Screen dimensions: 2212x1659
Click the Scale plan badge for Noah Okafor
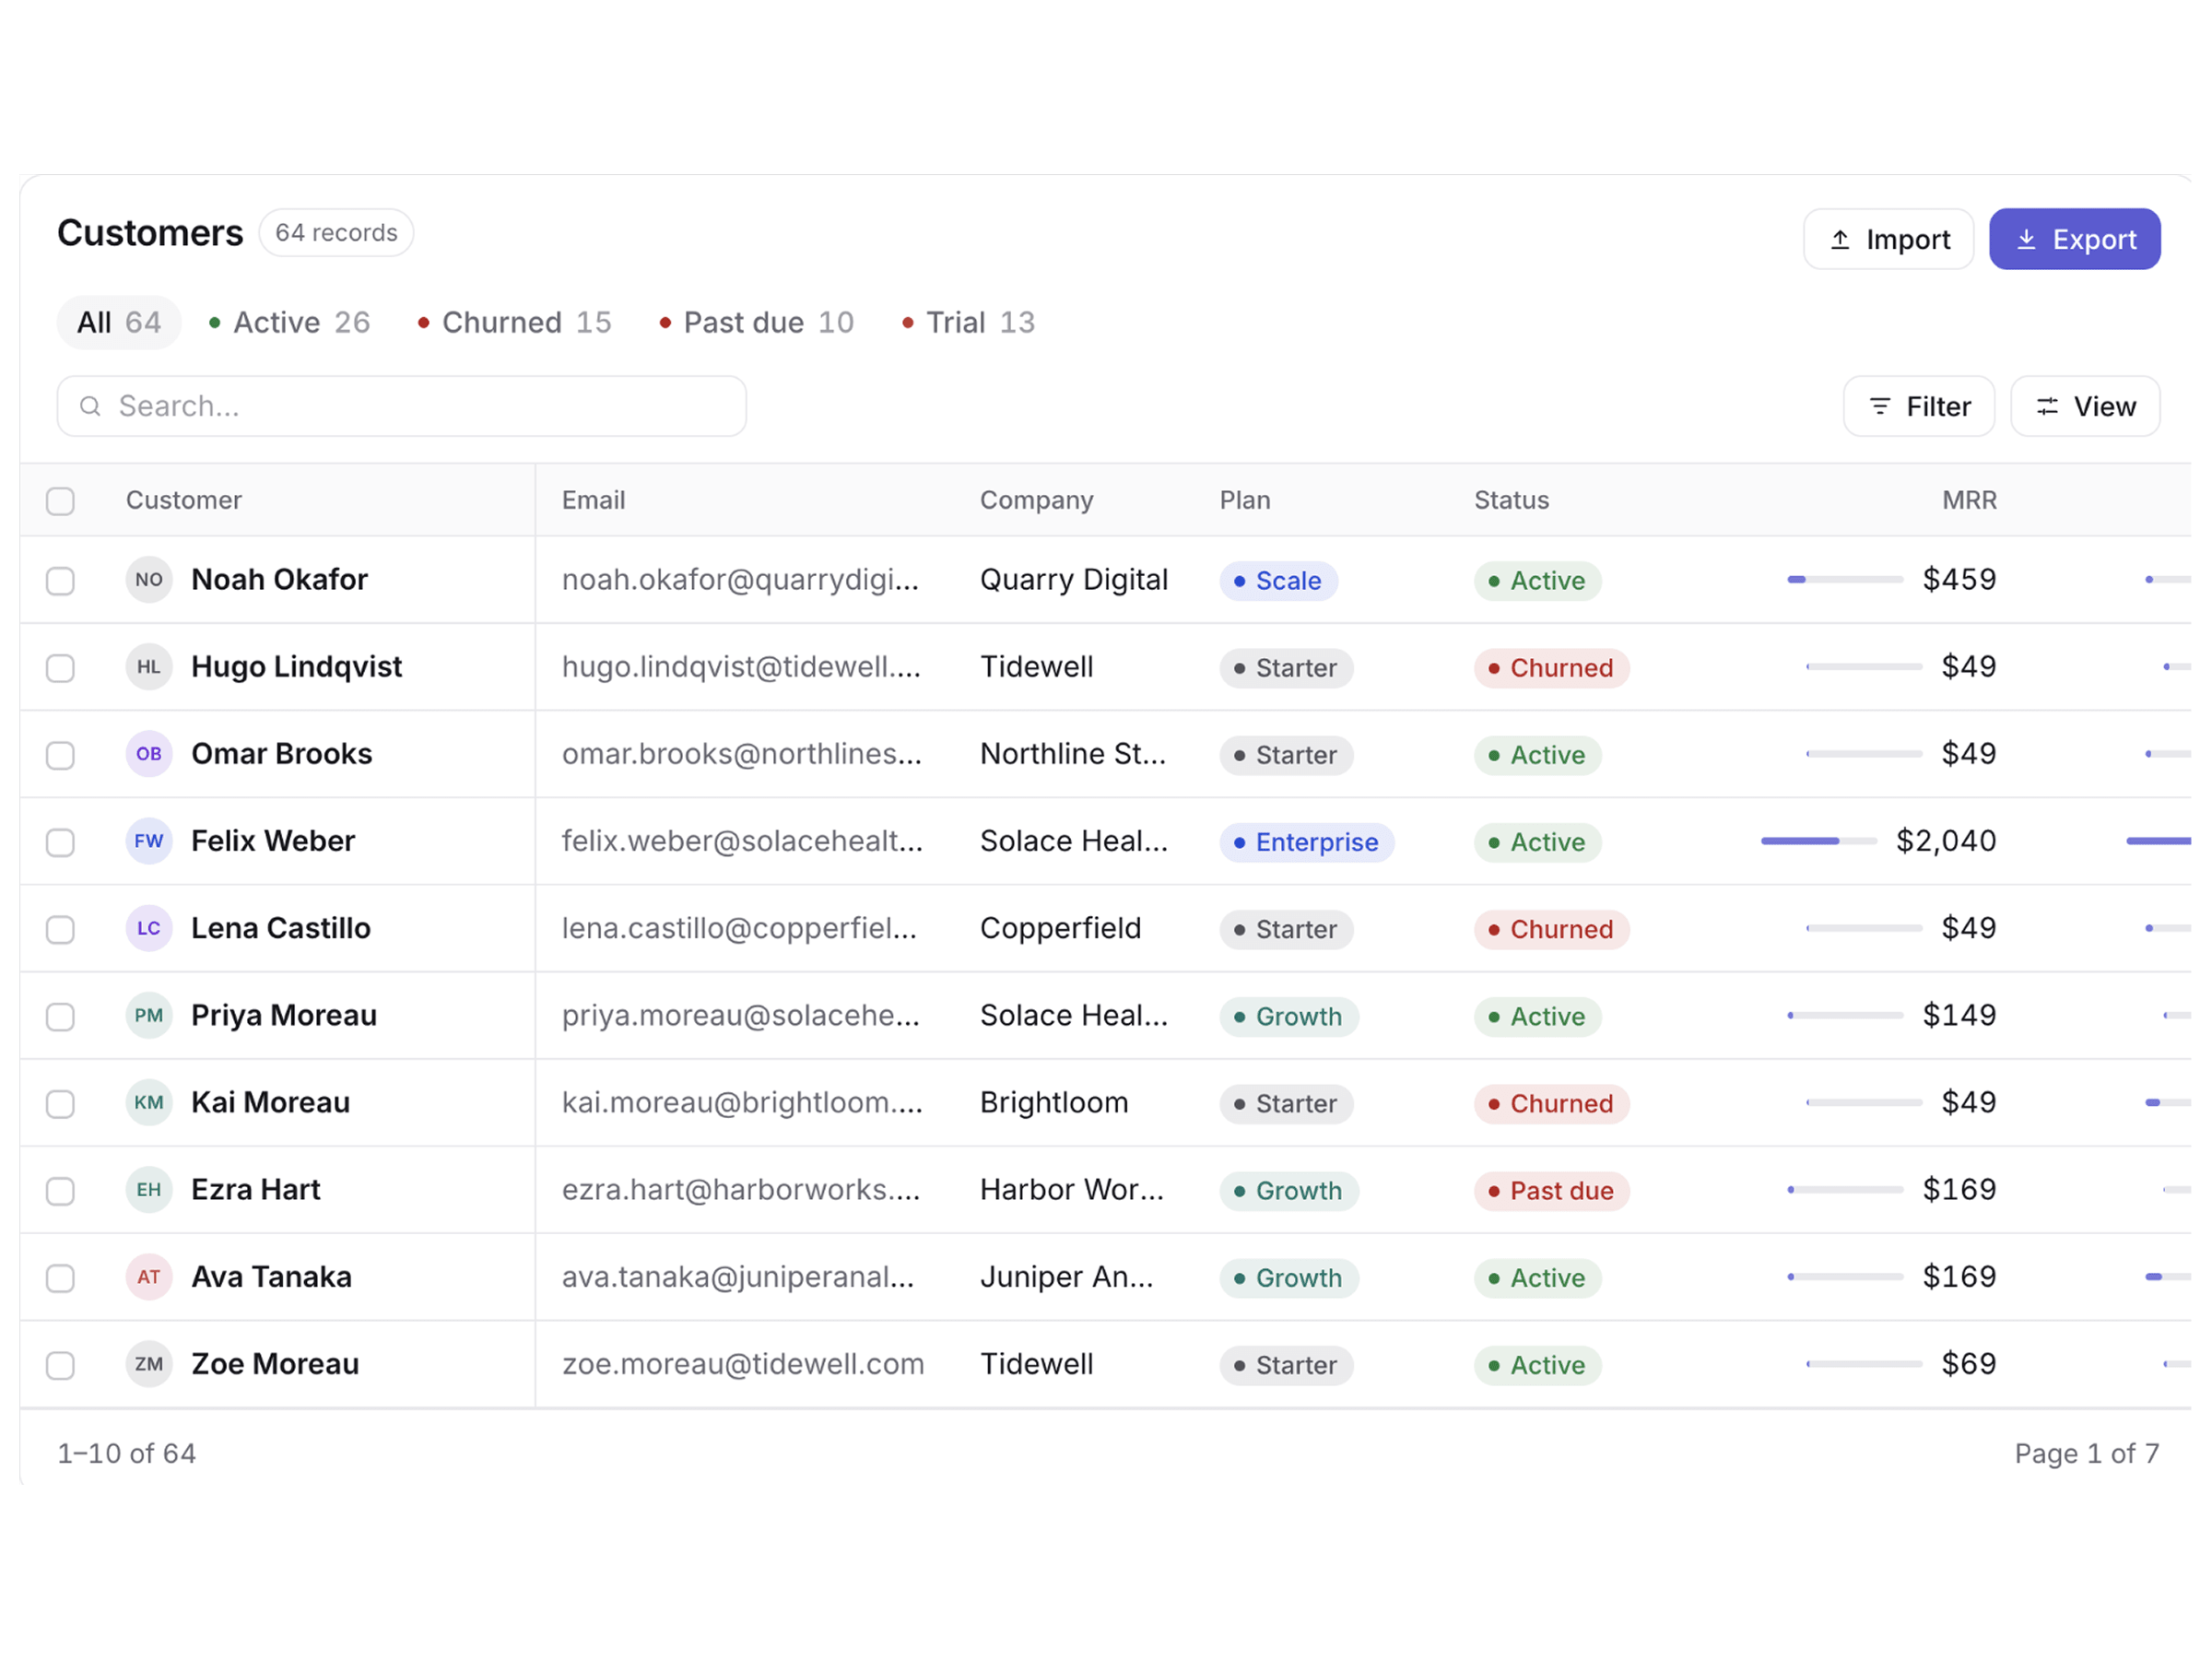coord(1278,580)
